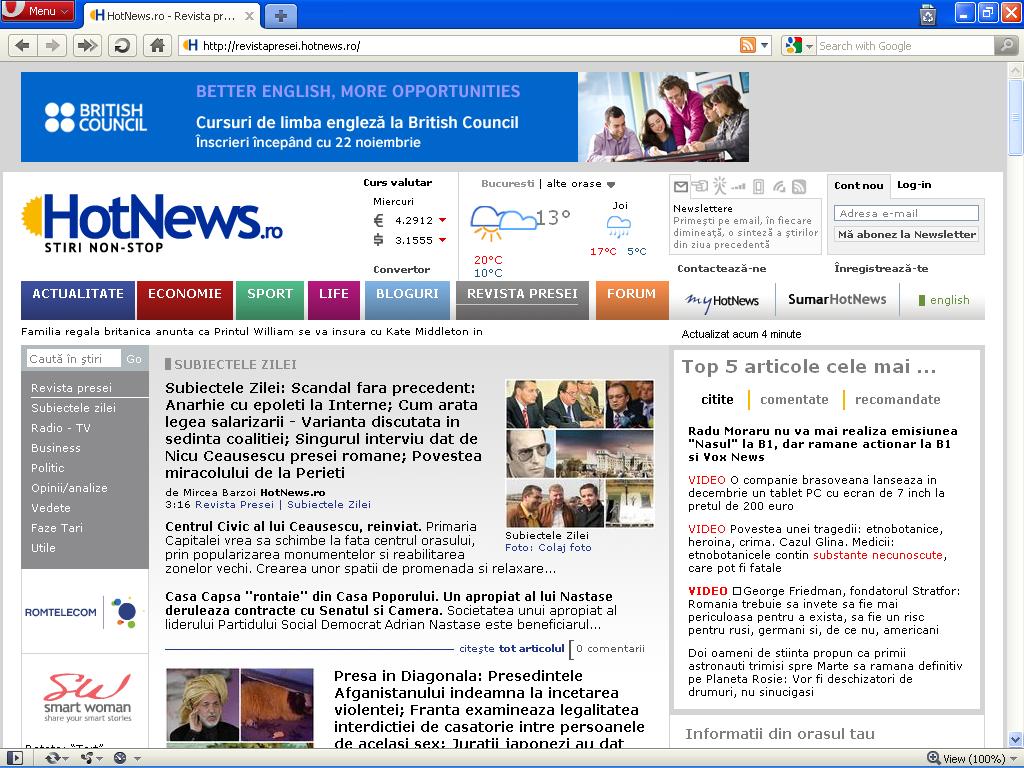Expand the address bar dropdown arrow
1024x768 pixels.
(765, 46)
